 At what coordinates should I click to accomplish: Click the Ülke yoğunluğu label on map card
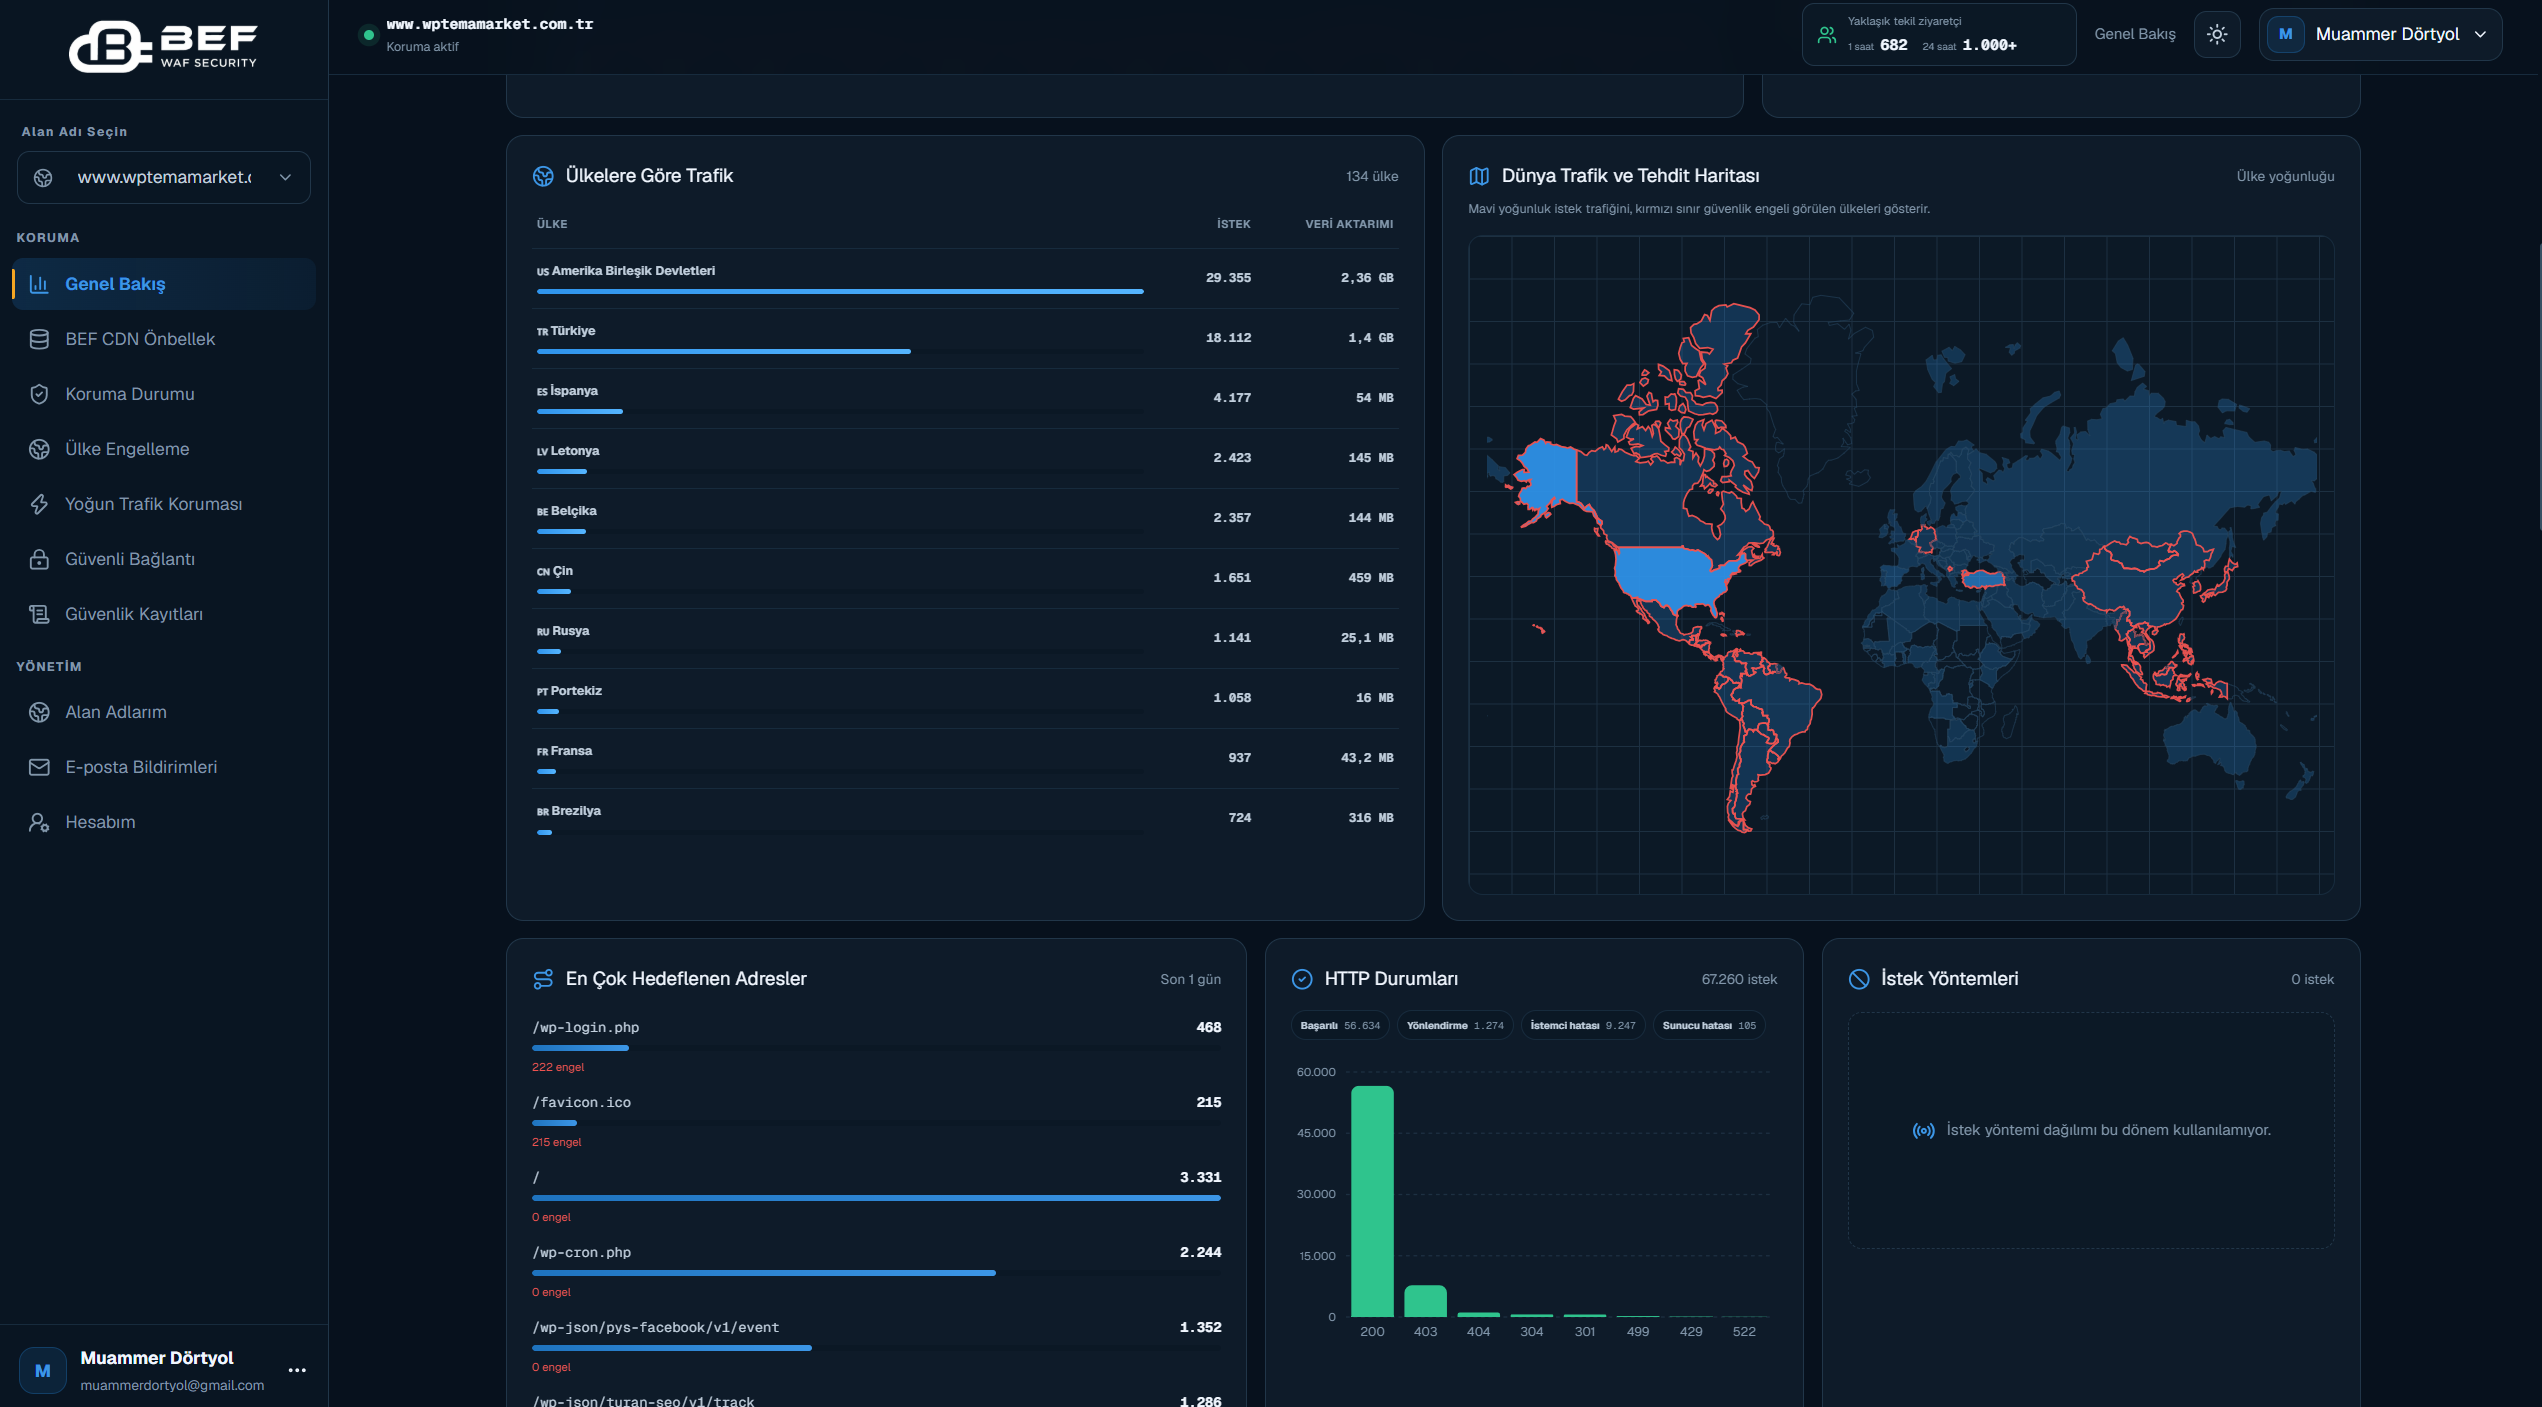coord(2285,176)
